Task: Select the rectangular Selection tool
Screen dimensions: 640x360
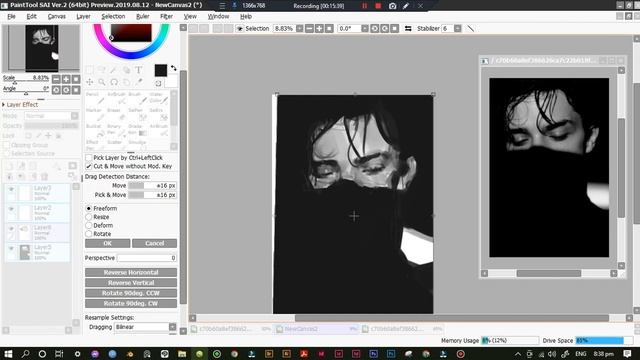Action: [89, 70]
